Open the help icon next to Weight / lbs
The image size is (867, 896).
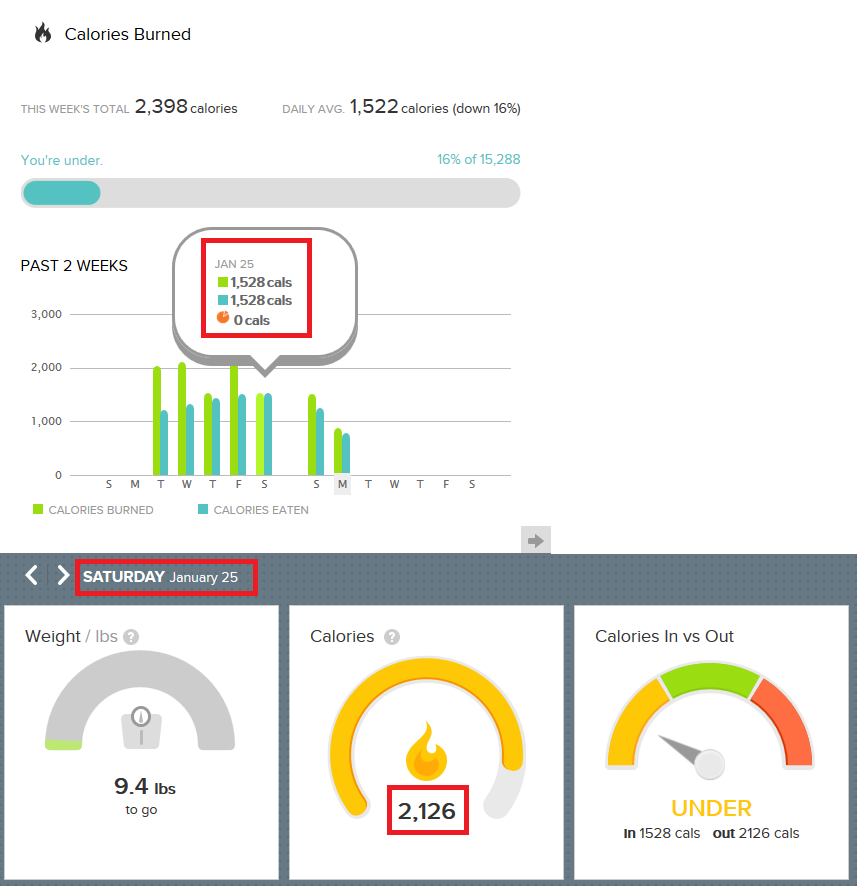coord(131,637)
